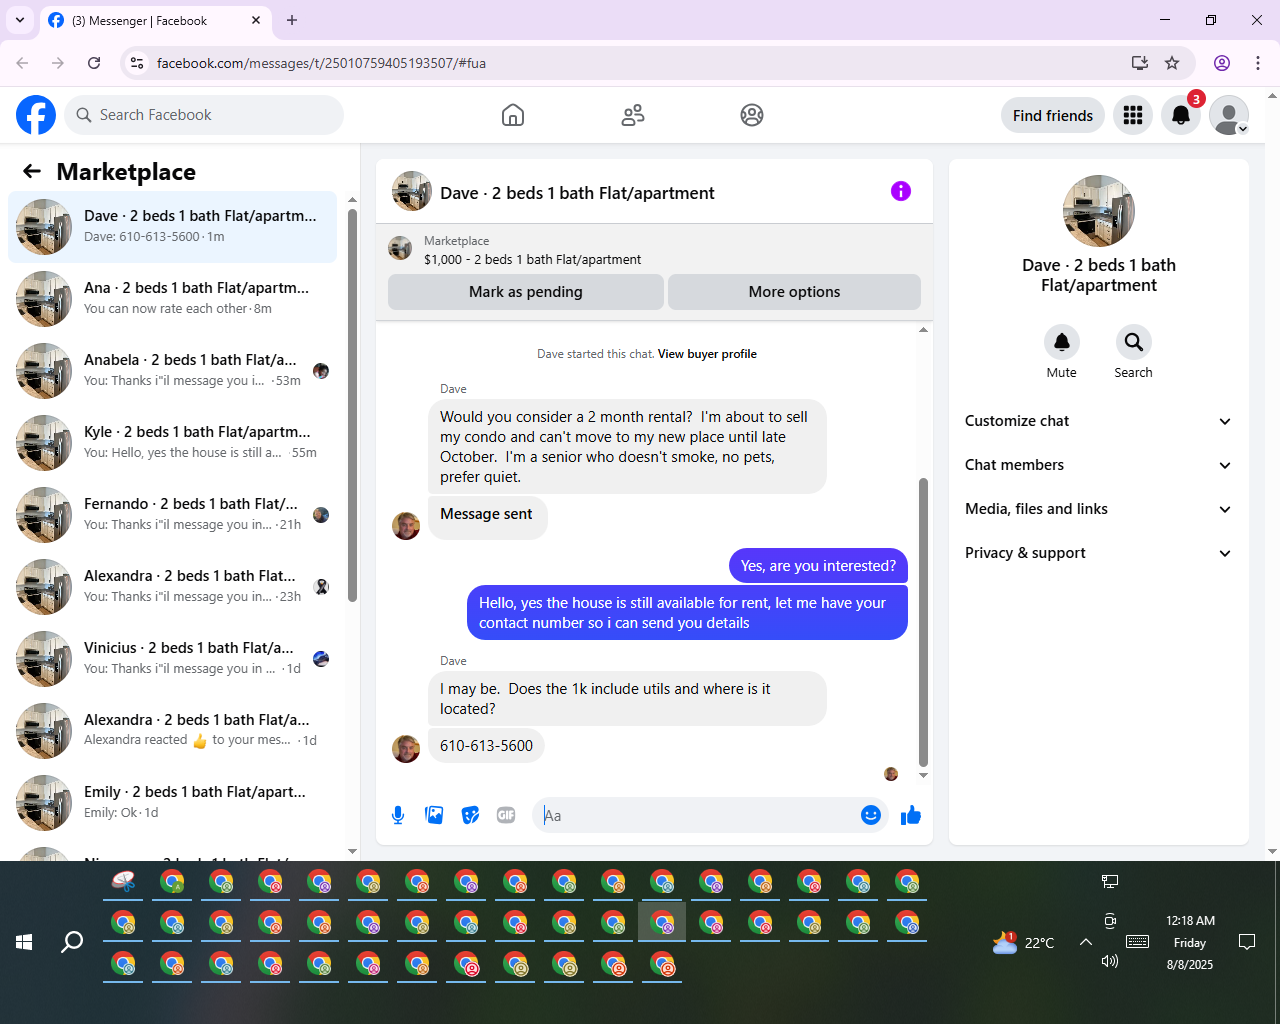The width and height of the screenshot is (1280, 1024).
Task: Open the Friends icon in top navigation
Action: click(633, 115)
